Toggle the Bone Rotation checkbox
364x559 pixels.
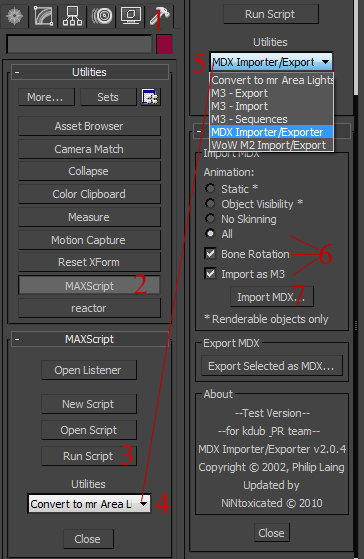(x=210, y=253)
